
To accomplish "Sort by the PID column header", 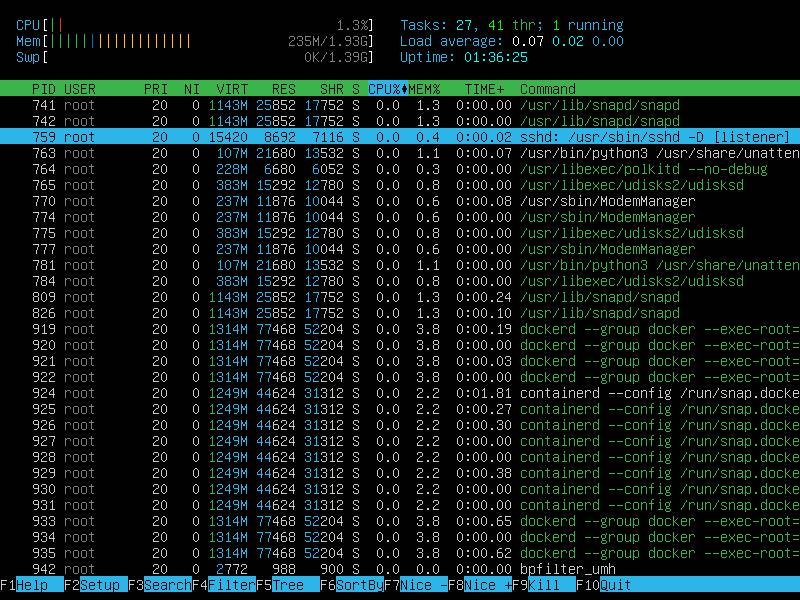I will (x=43, y=89).
